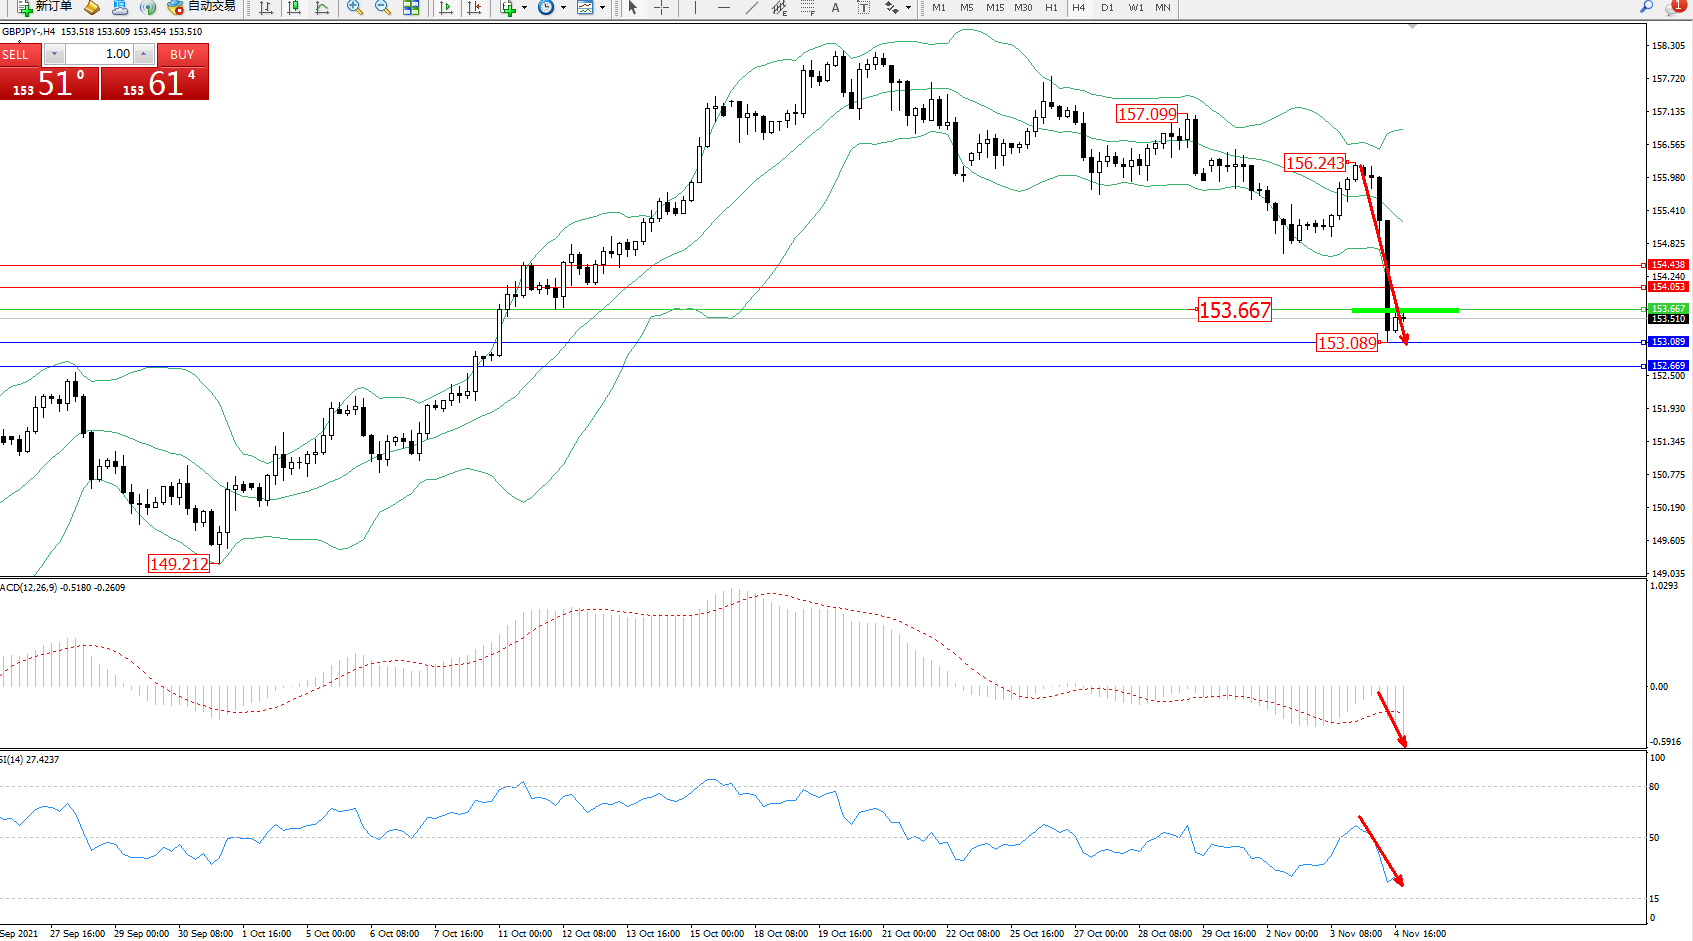The width and height of the screenshot is (1693, 941).
Task: Expand the chart template dropdown arrow
Action: click(x=602, y=8)
